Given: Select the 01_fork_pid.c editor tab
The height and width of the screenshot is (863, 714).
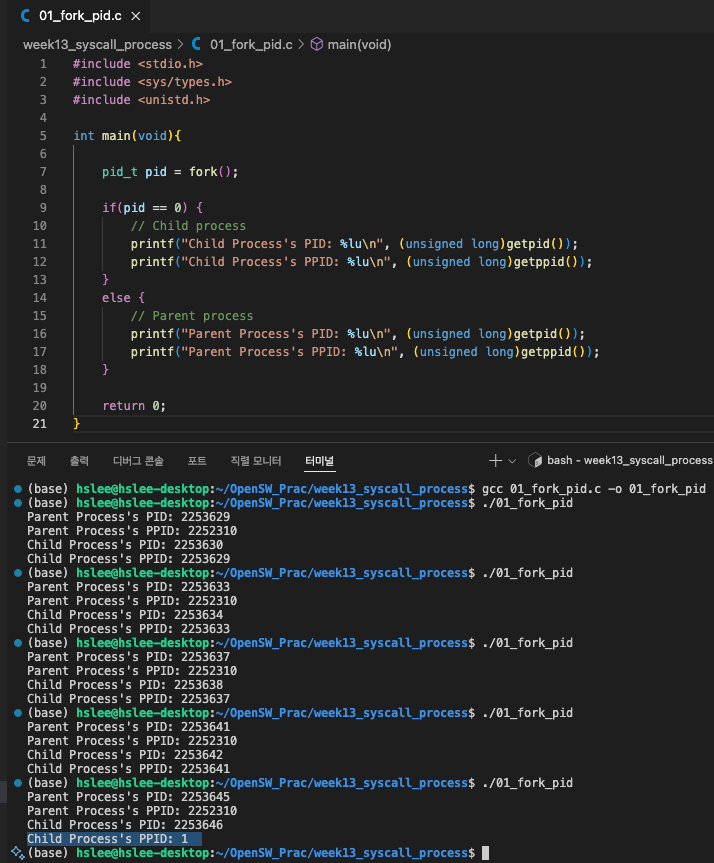Looking at the screenshot, I should click(x=80, y=16).
